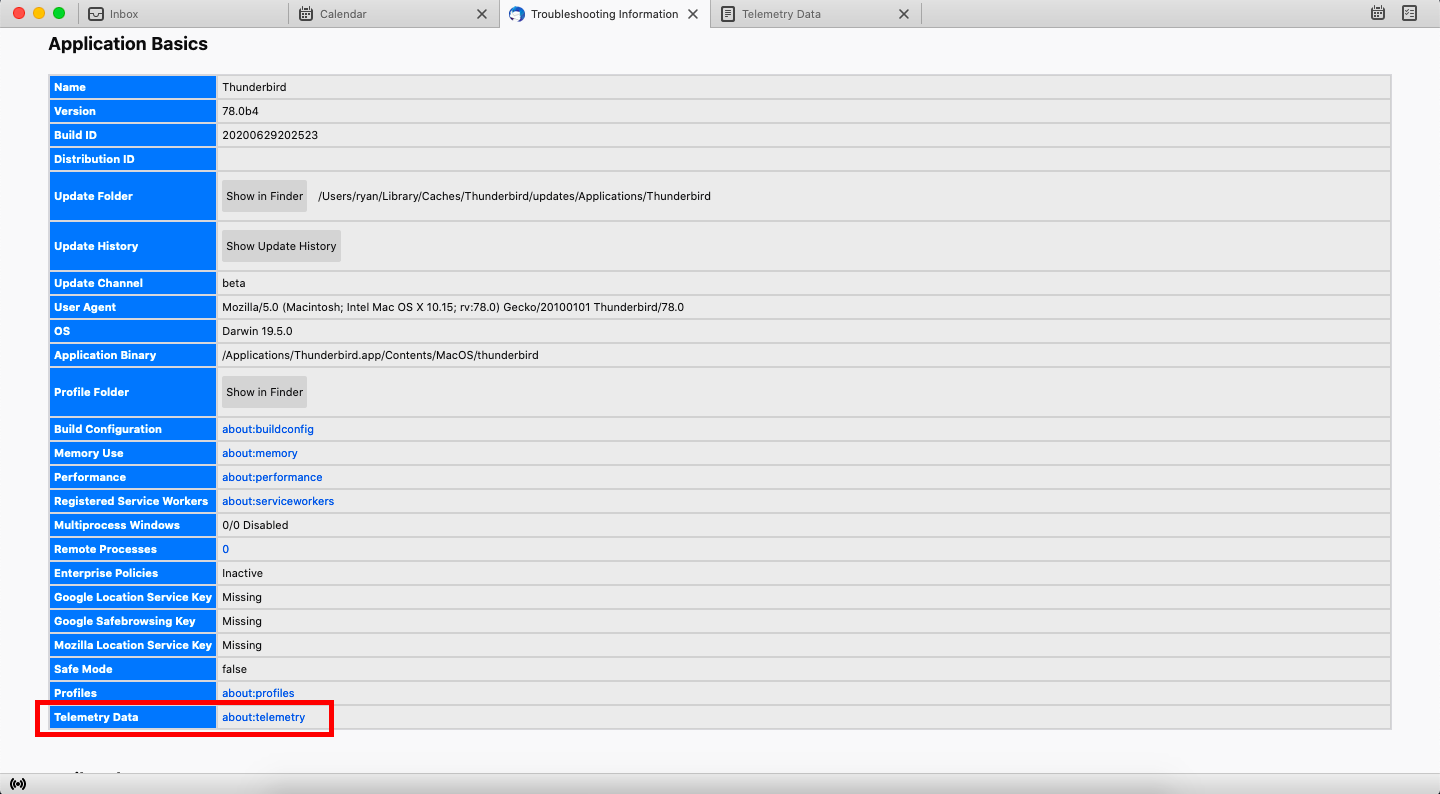Click the broadcast status icon in the bottom corner

click(18, 783)
